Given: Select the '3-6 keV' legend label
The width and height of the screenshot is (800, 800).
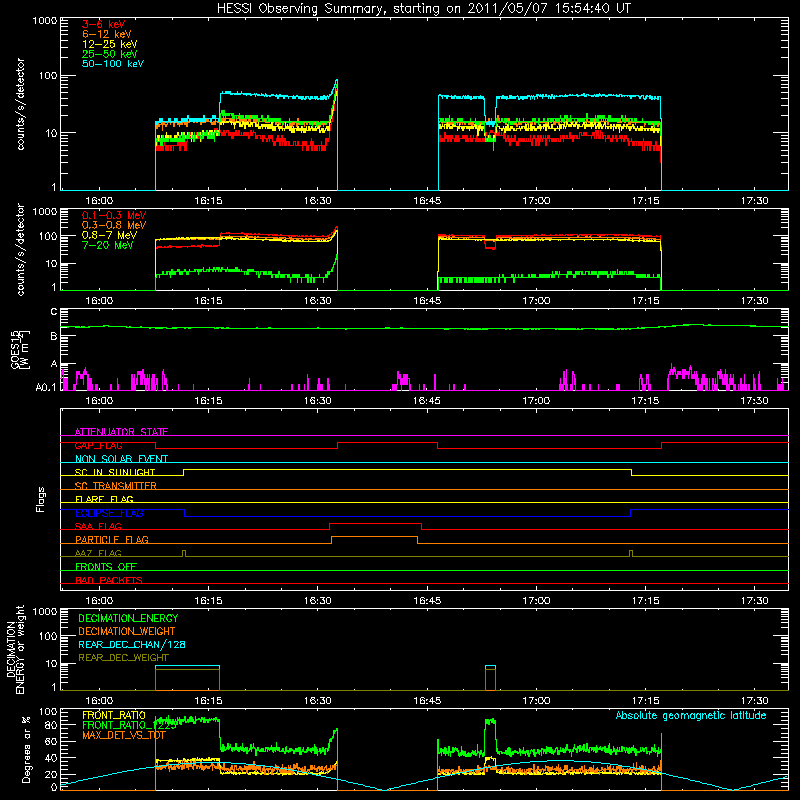Looking at the screenshot, I should (103, 24).
